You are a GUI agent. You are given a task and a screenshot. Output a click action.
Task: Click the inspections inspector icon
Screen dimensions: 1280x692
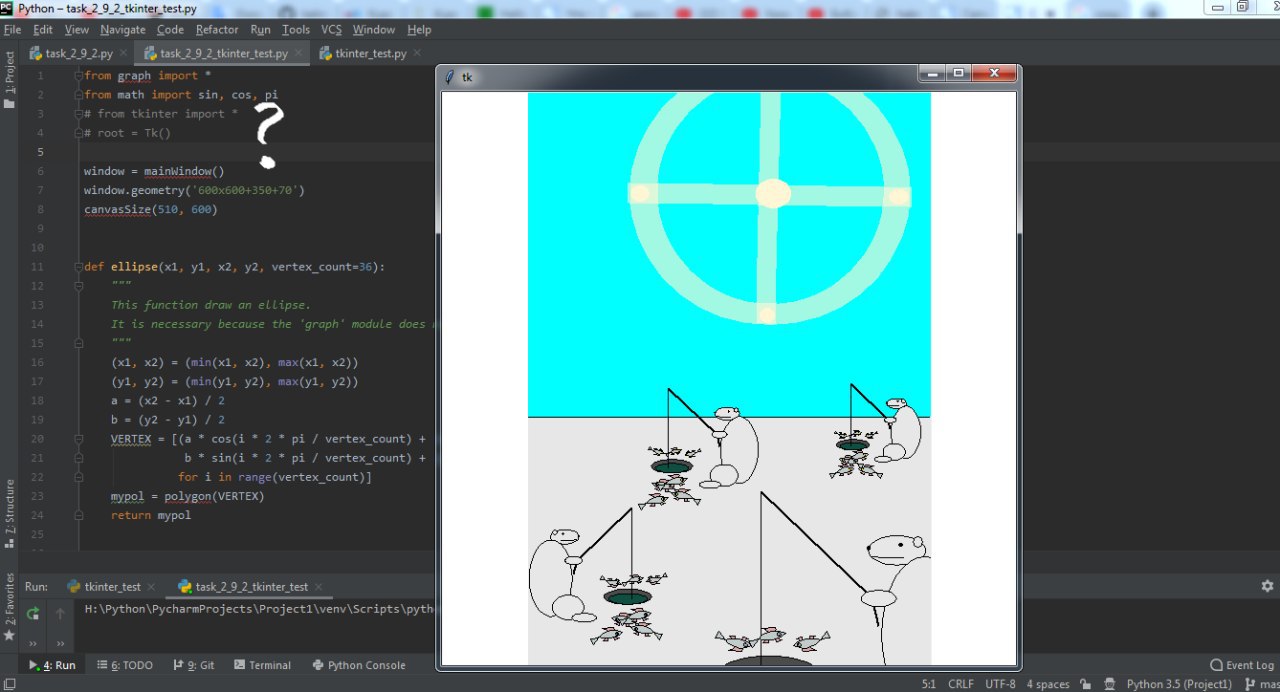(x=1109, y=684)
